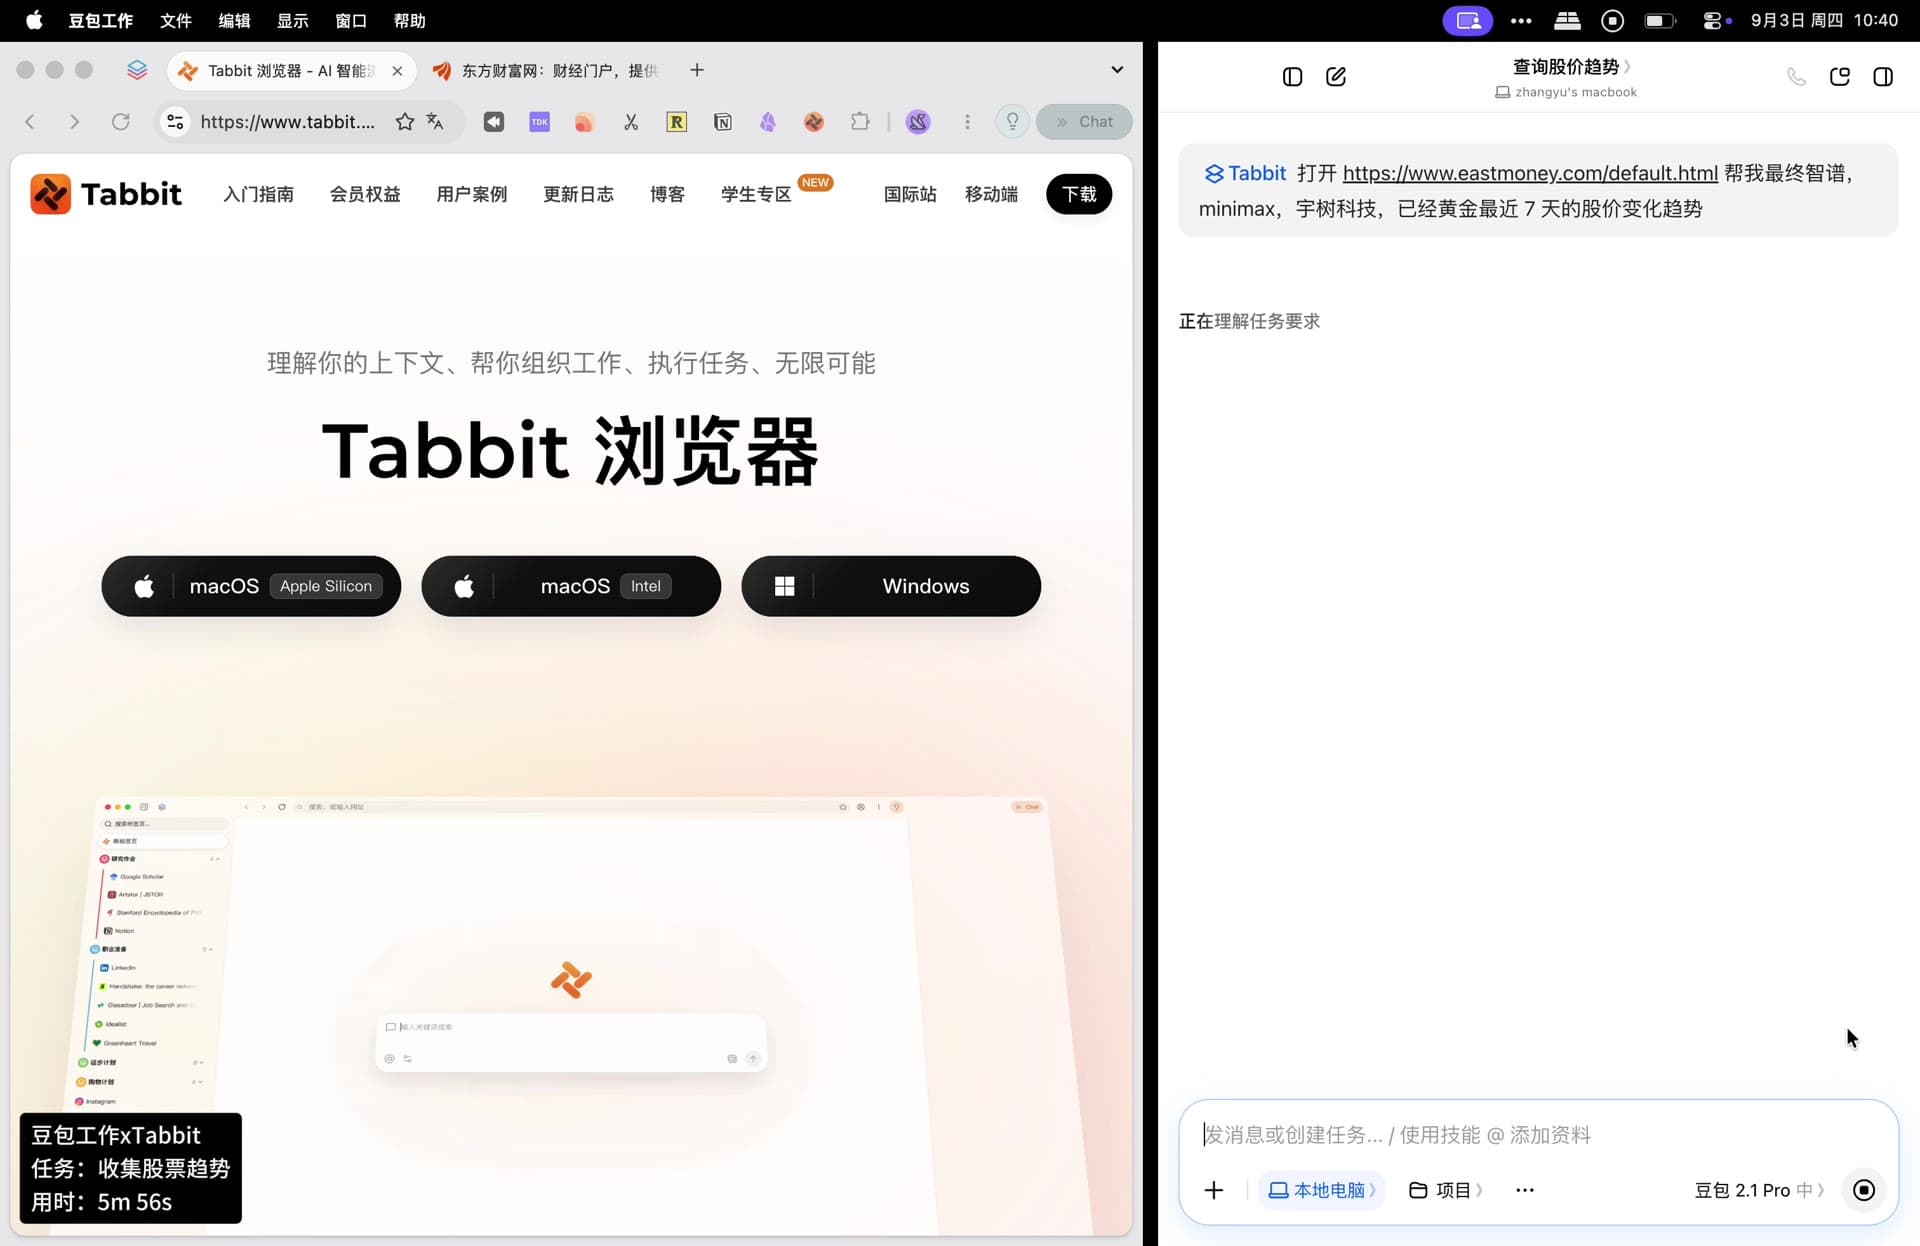The height and width of the screenshot is (1246, 1920).
Task: Open 博客 nav link
Action: click(x=667, y=194)
